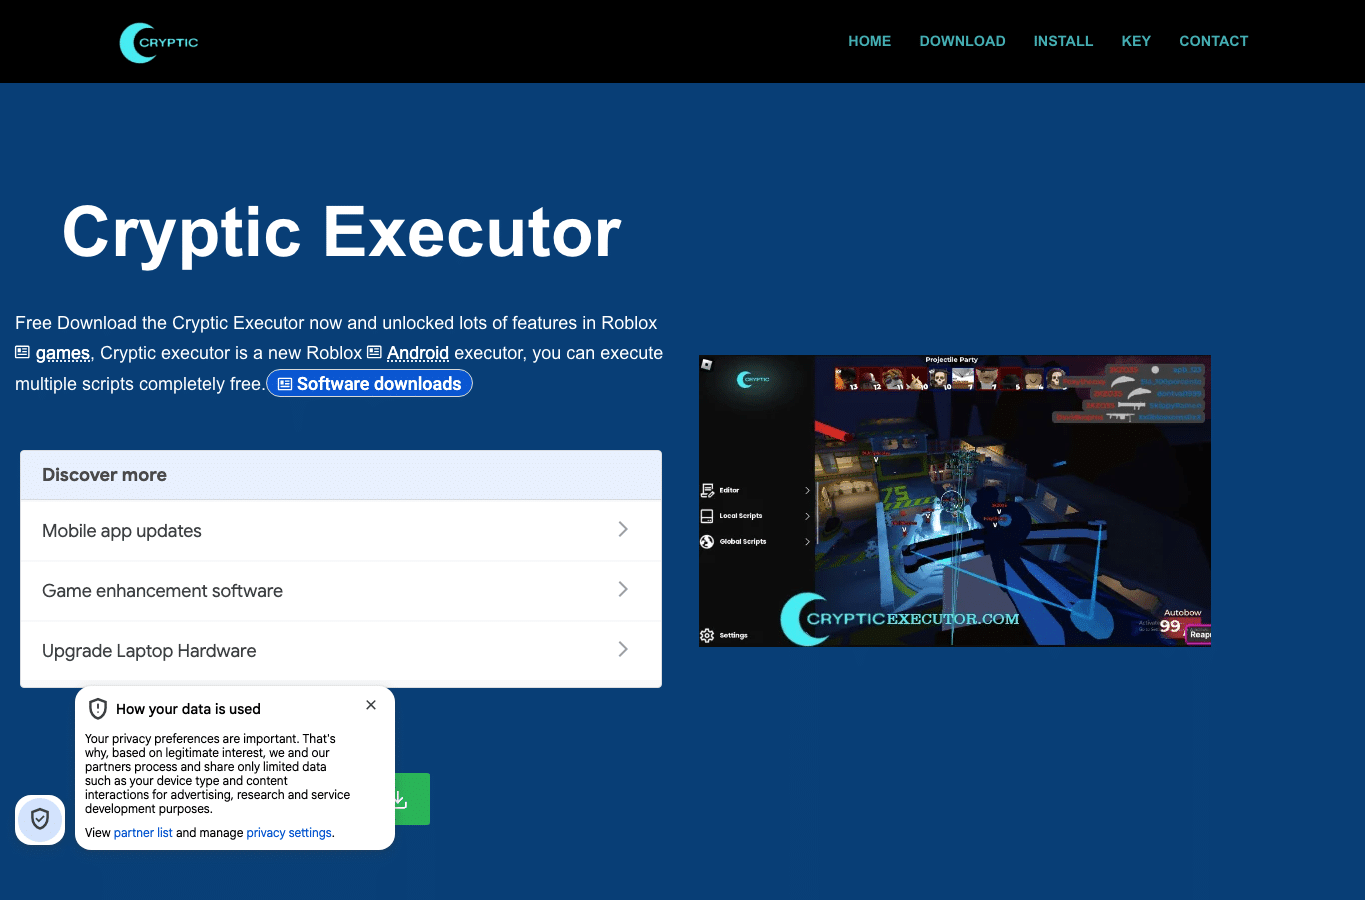Image resolution: width=1365 pixels, height=900 pixels.
Task: Open the KEY menu item
Action: pos(1136,41)
